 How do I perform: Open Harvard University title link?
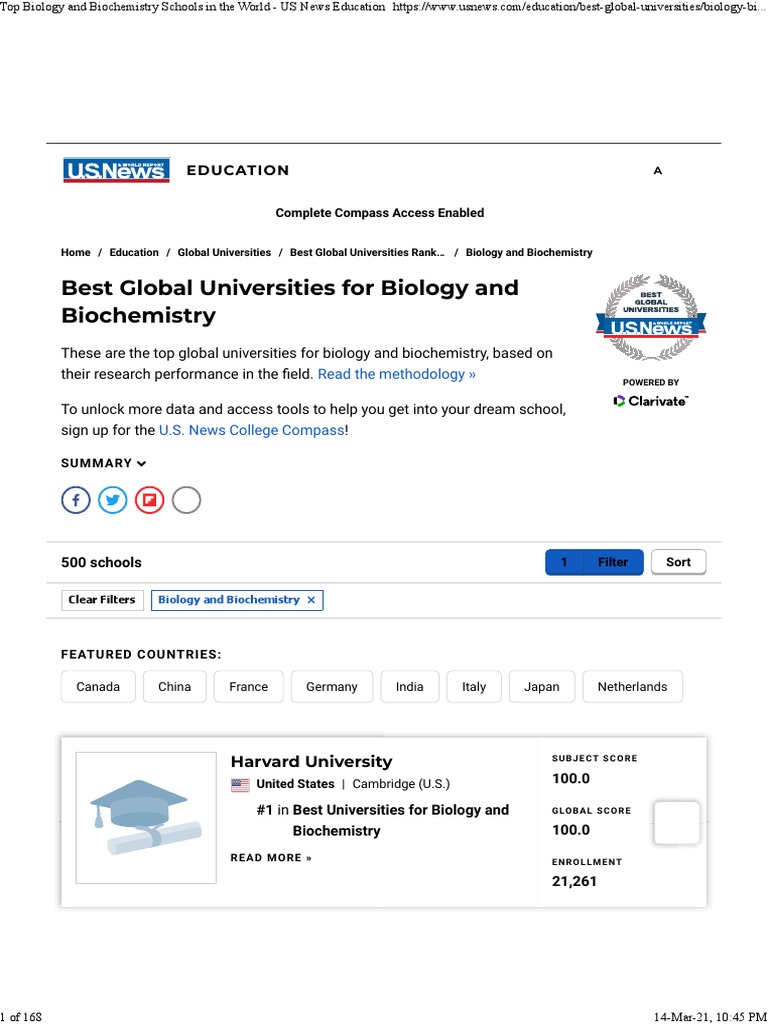click(312, 761)
